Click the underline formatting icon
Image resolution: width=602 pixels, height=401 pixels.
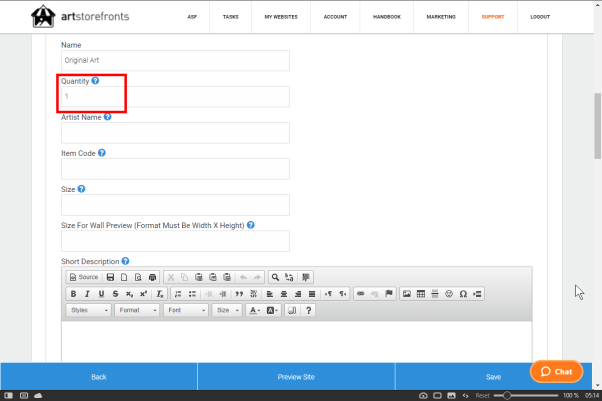tap(101, 294)
